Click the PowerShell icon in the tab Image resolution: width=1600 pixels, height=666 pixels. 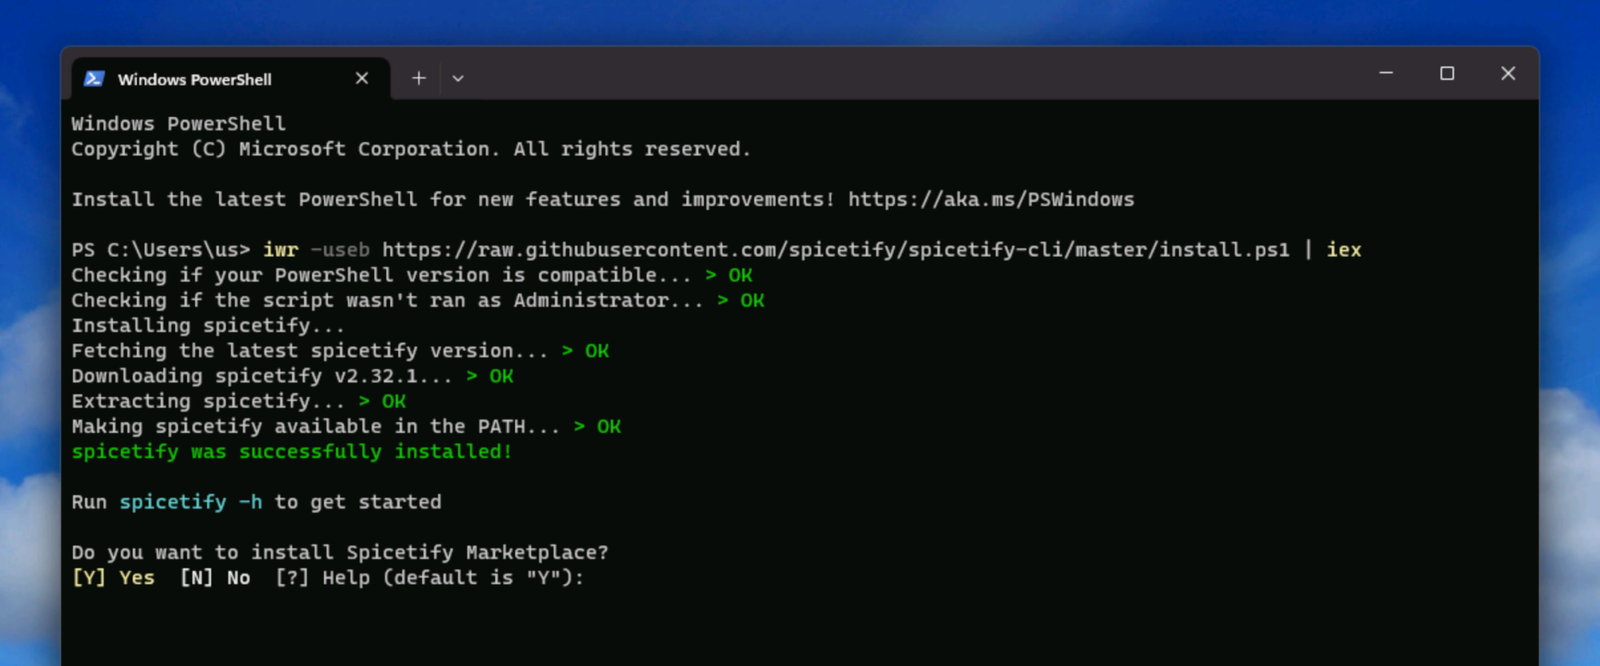pyautogui.click(x=94, y=79)
